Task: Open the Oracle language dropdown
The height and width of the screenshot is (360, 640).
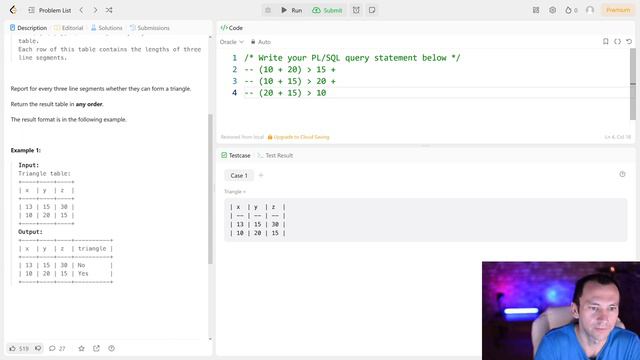Action: click(231, 42)
